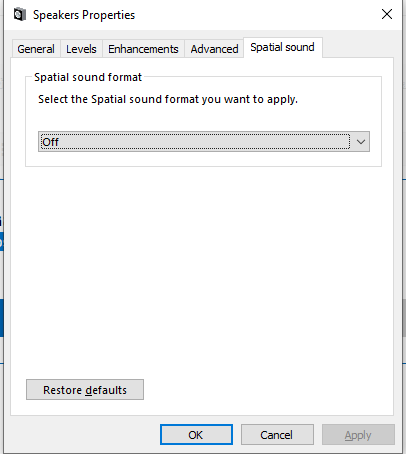Screen dimensions: 406x454
Task: Click the Restore defaults button
Action: point(85,390)
